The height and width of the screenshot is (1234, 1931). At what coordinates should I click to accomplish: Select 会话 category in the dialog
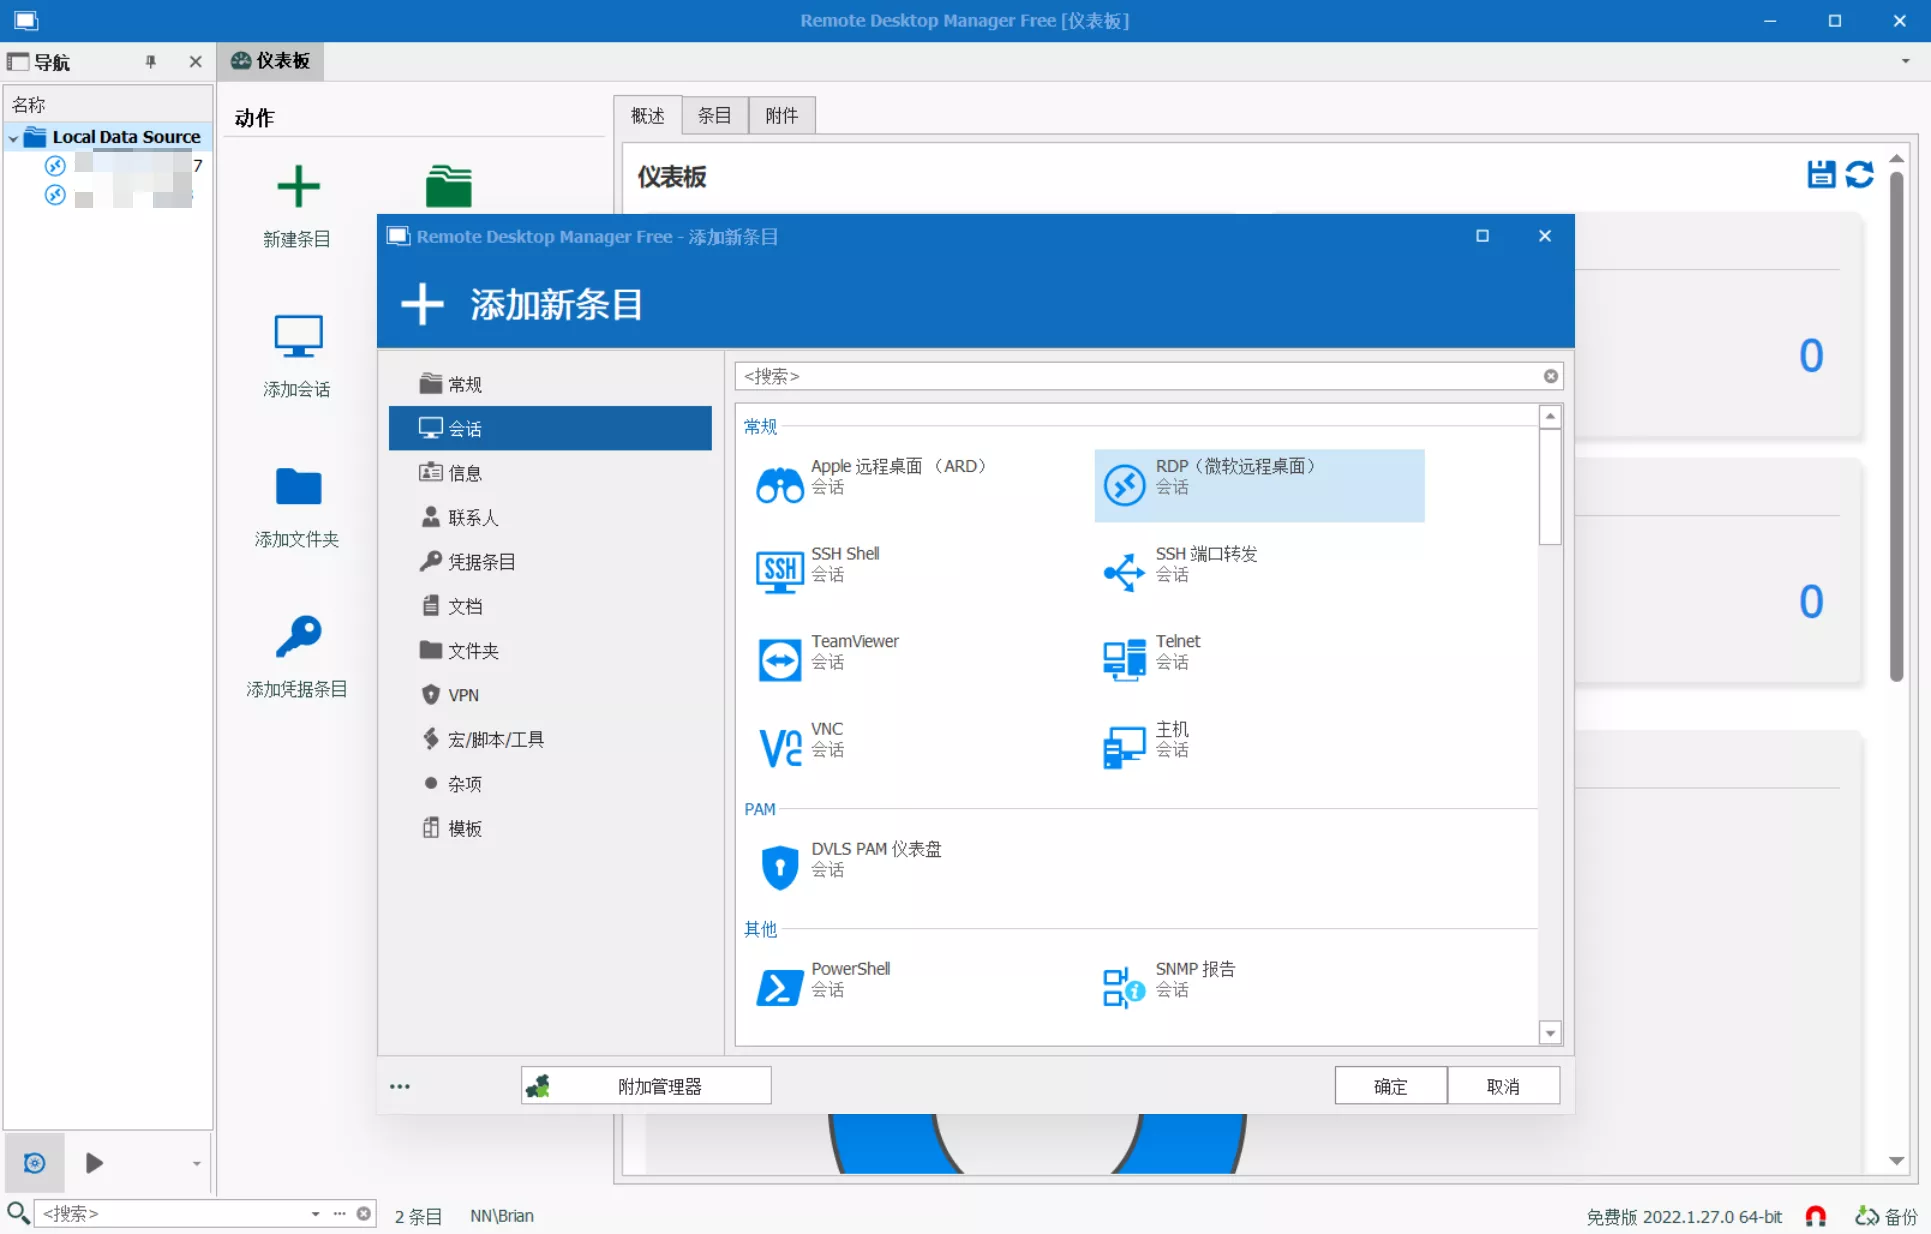coord(550,428)
